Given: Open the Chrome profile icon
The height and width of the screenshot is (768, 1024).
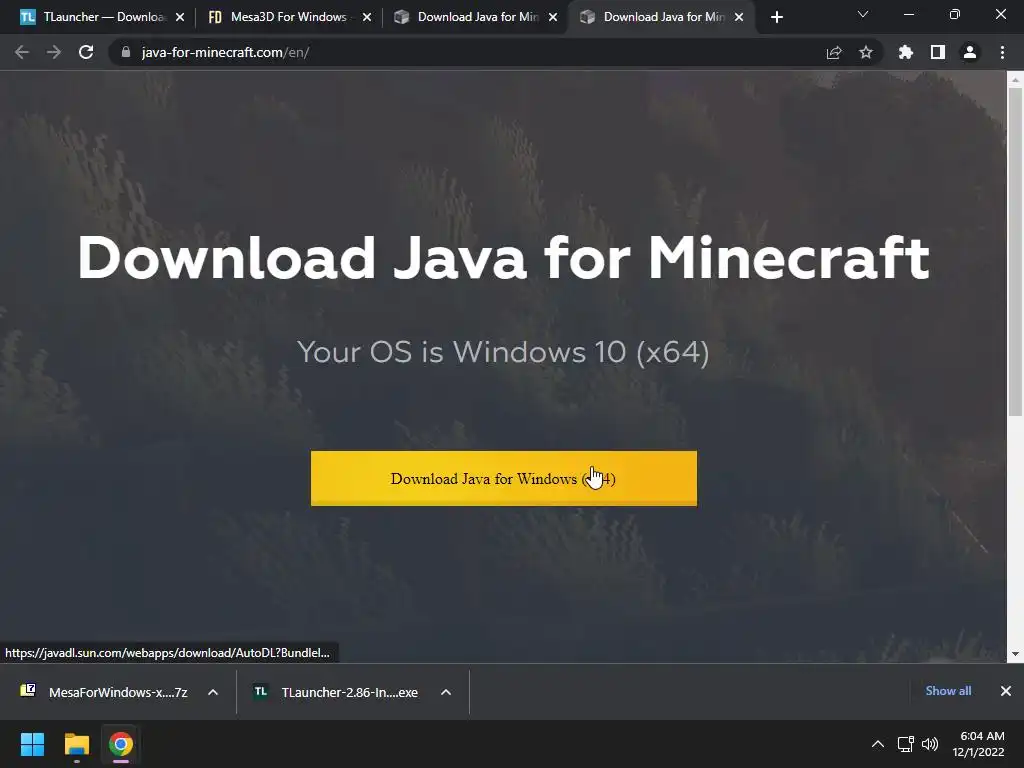Looking at the screenshot, I should [x=970, y=52].
